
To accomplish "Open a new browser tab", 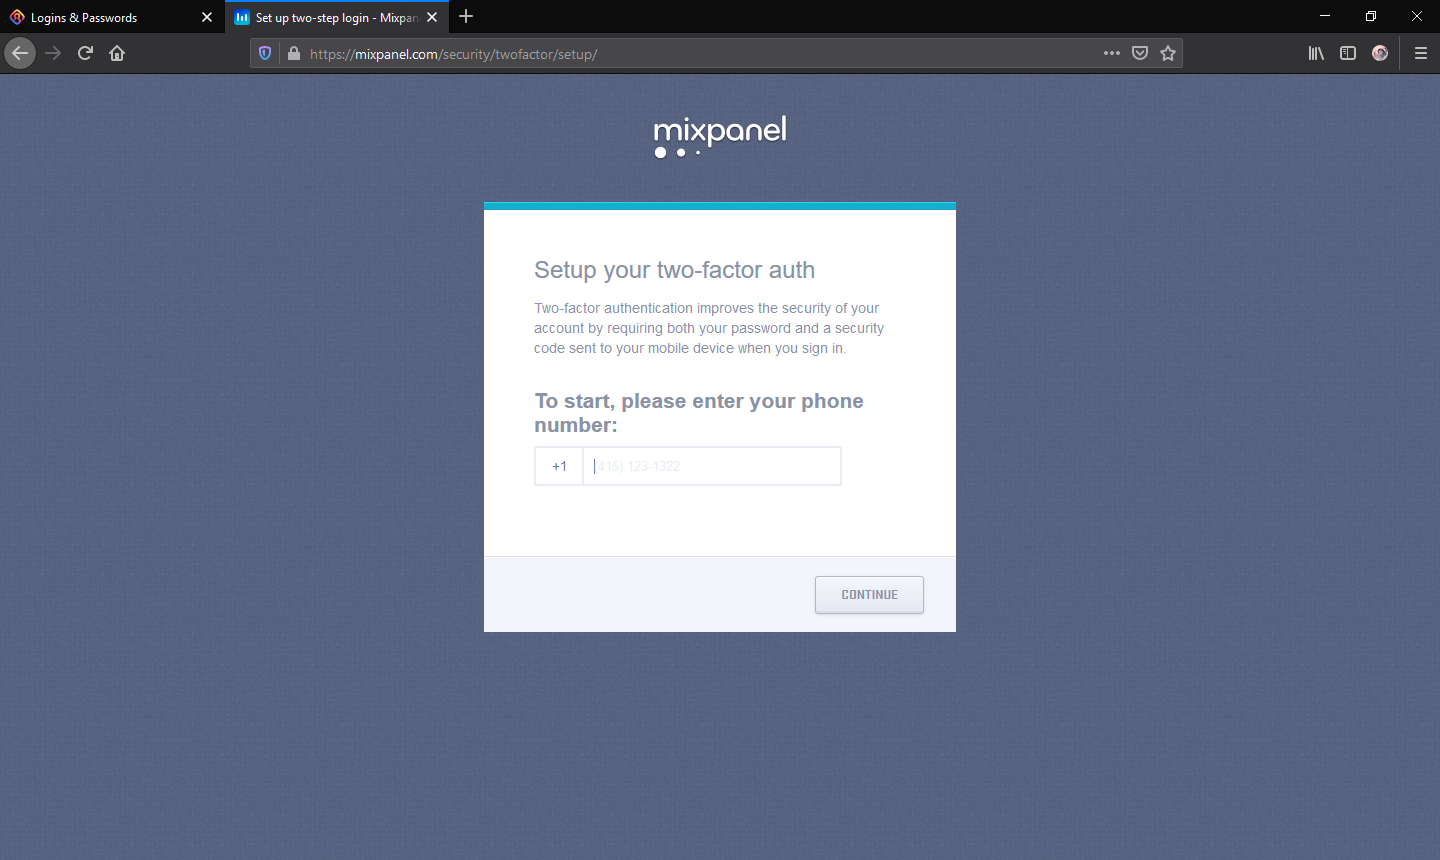I will [466, 17].
